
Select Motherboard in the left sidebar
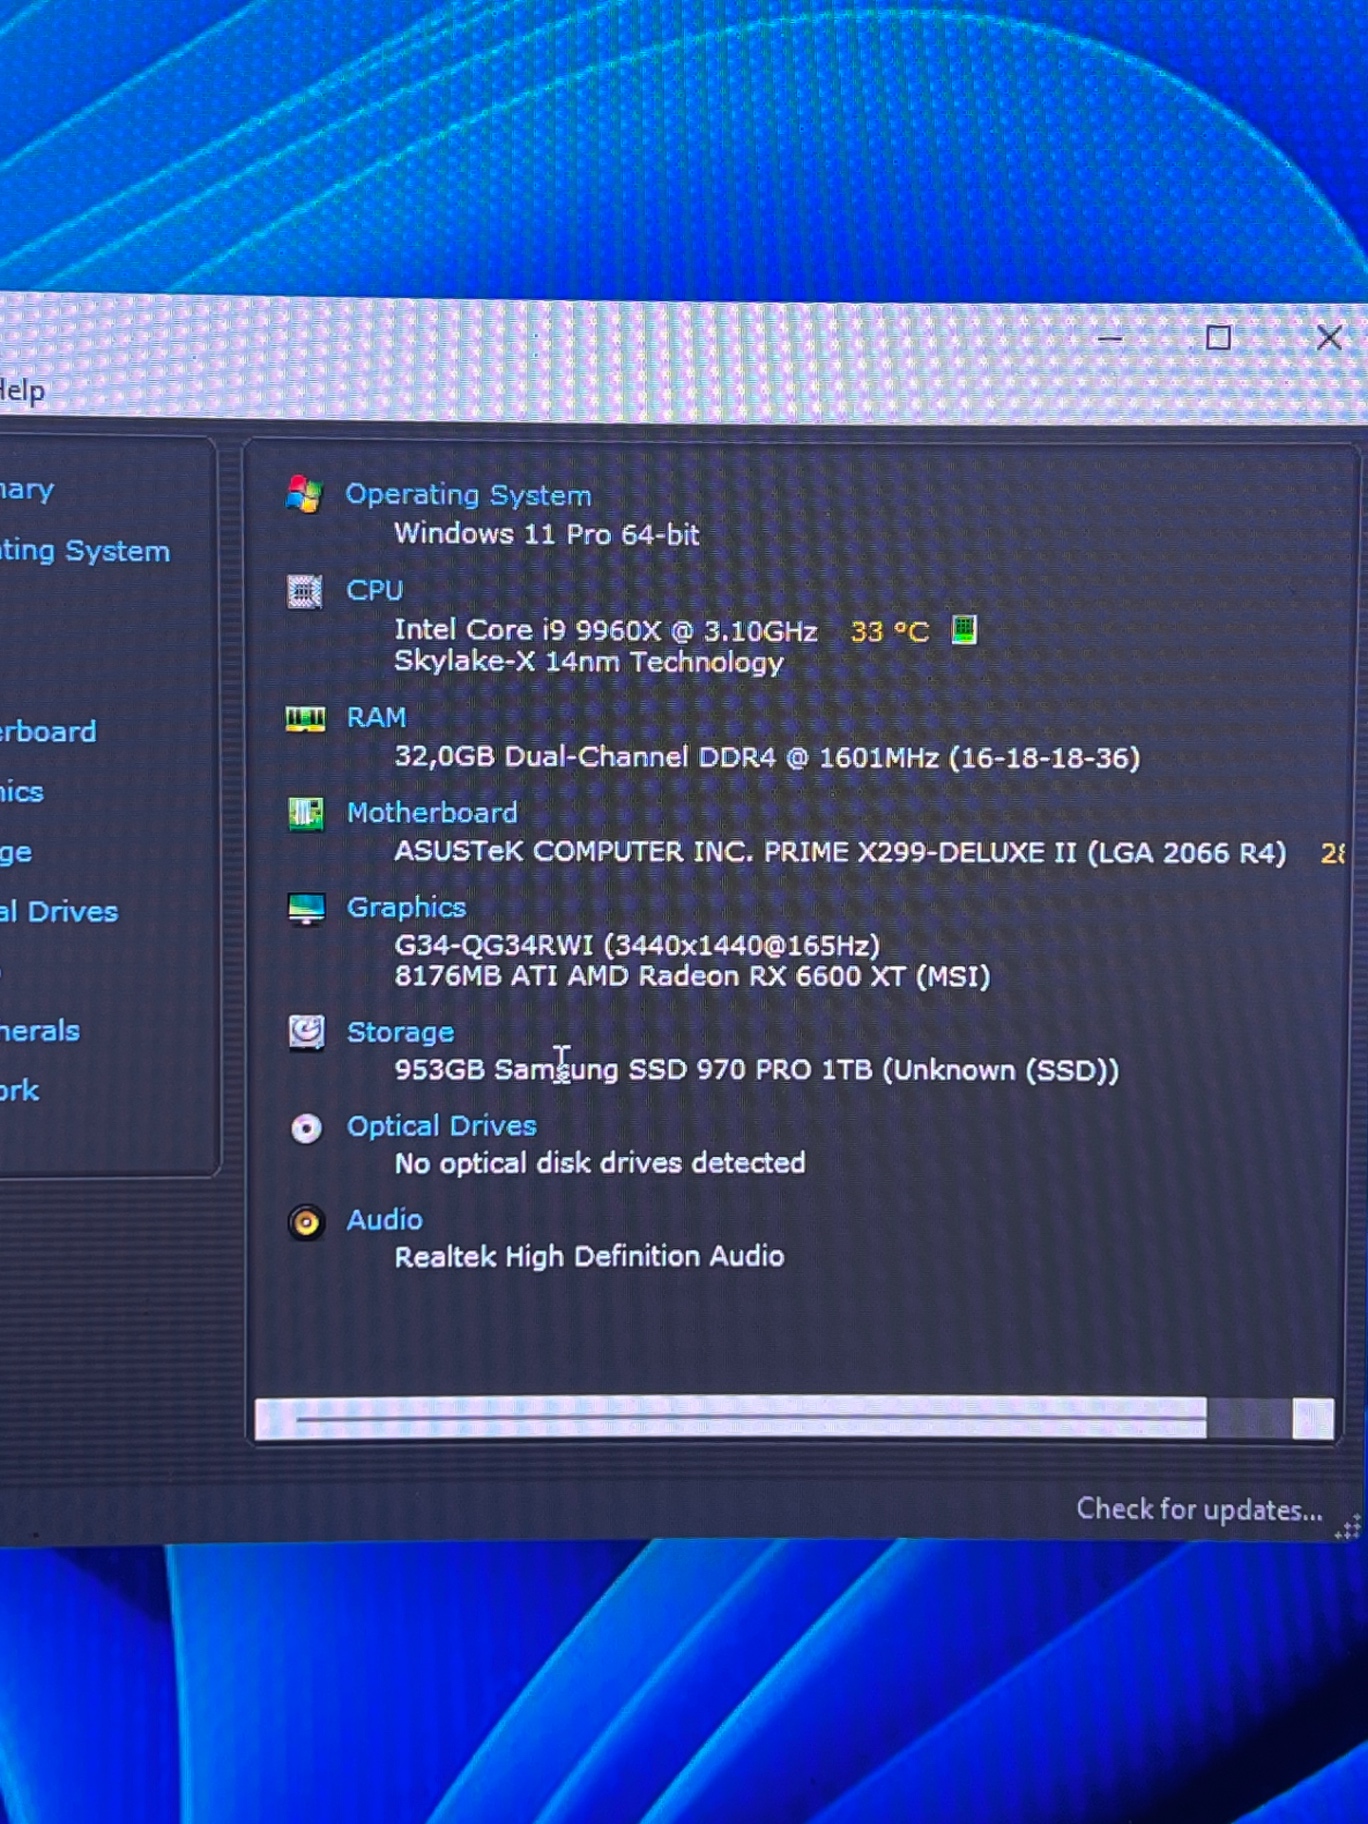click(x=48, y=731)
